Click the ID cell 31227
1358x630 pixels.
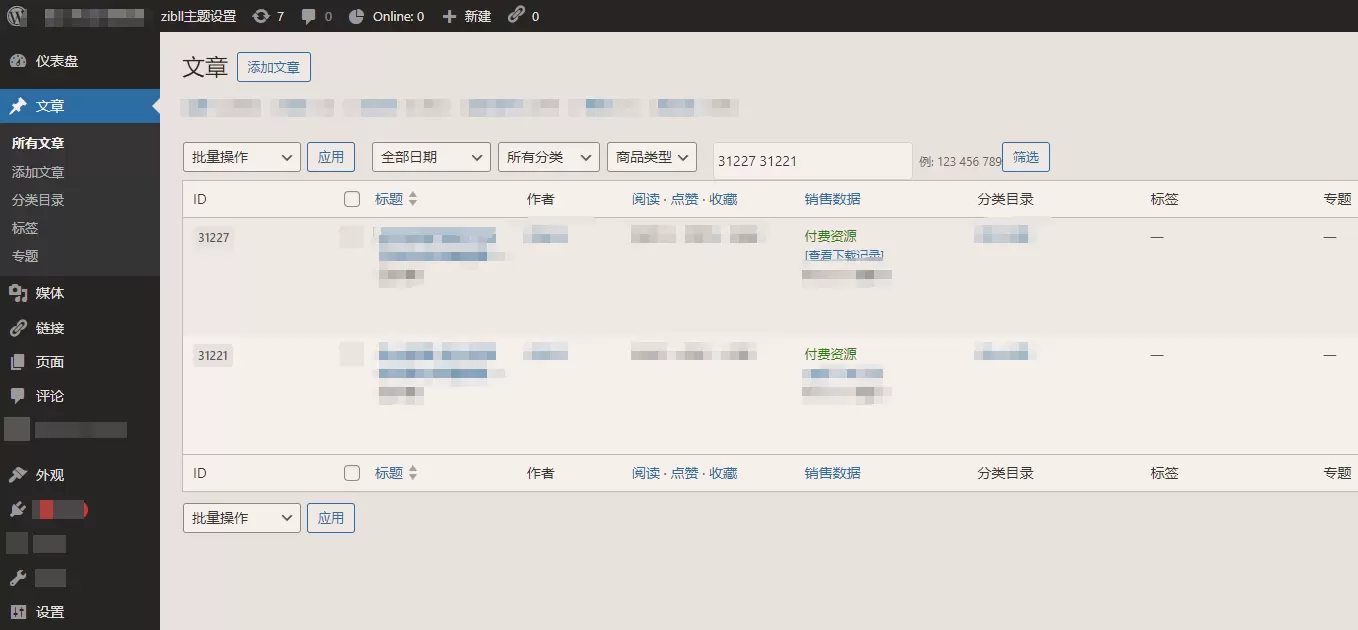(x=213, y=238)
